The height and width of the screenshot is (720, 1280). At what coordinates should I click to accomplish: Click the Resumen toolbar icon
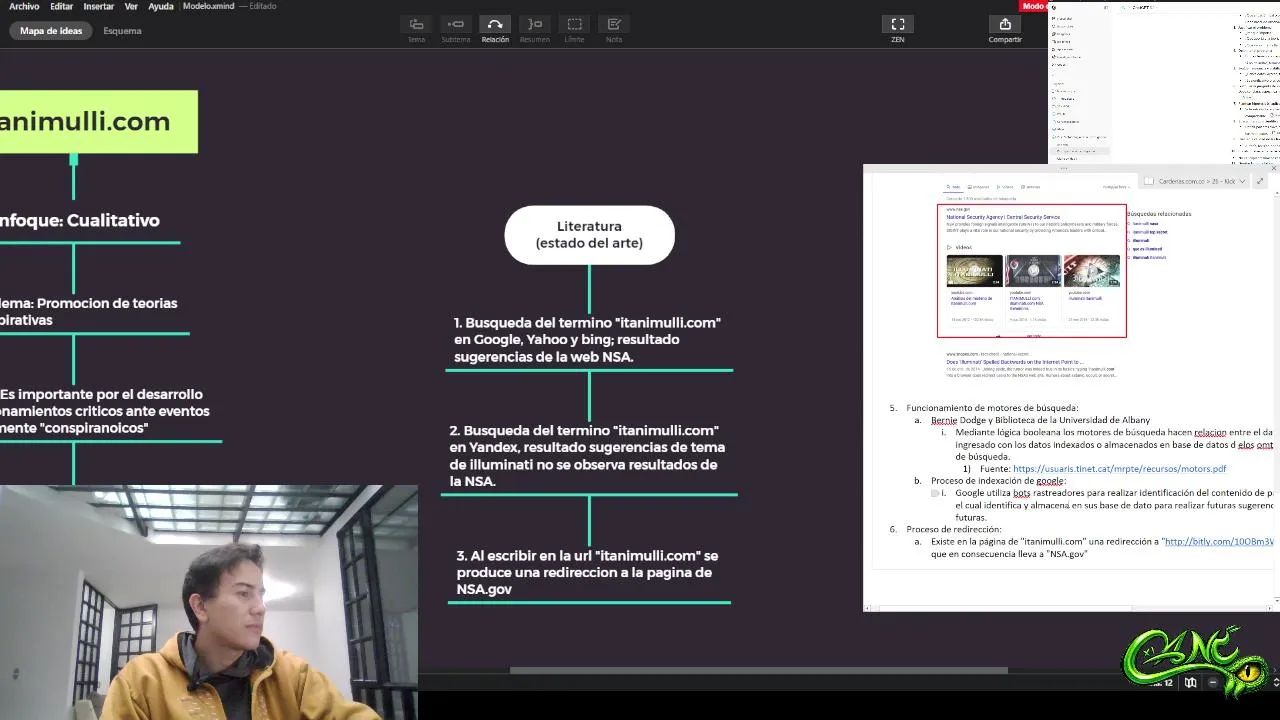click(535, 24)
